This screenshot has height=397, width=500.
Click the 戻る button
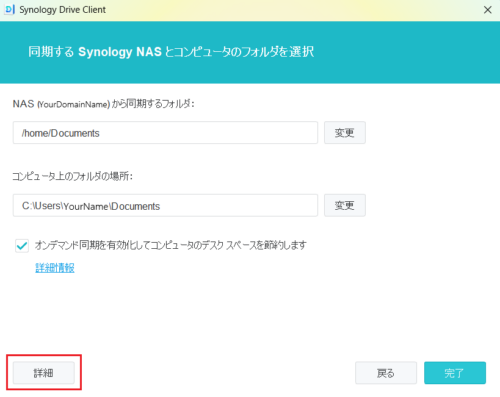pyautogui.click(x=386, y=373)
